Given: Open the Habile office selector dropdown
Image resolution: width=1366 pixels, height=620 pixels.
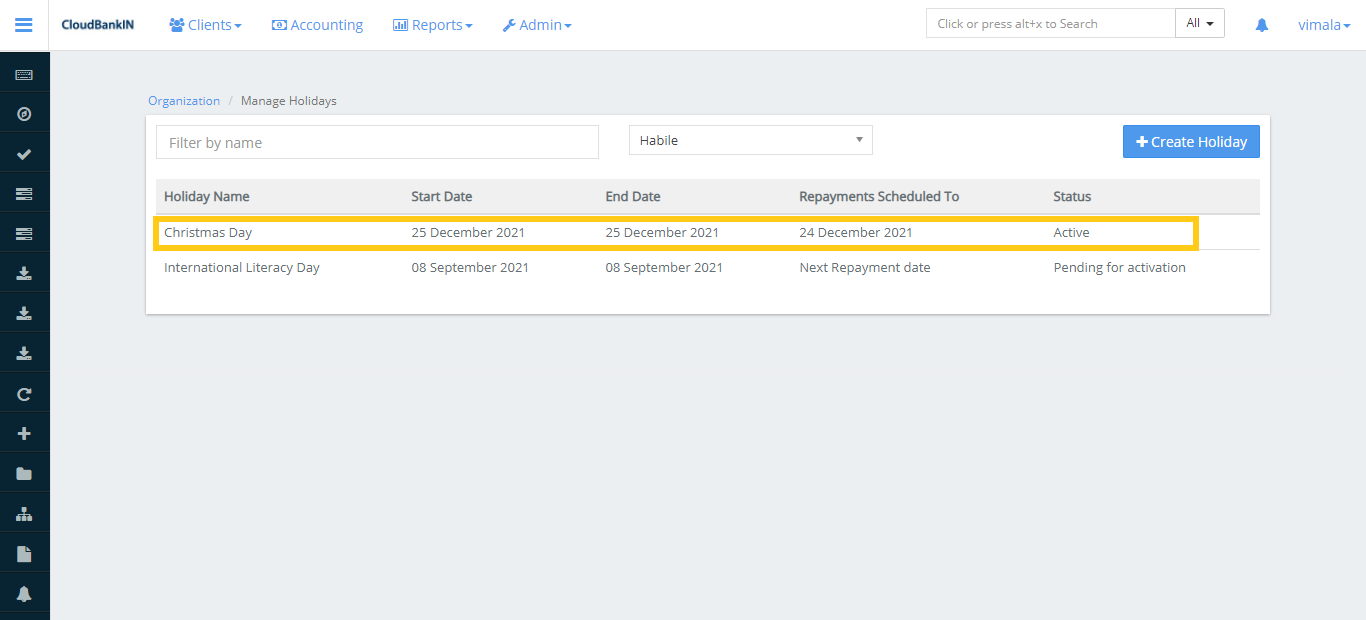Looking at the screenshot, I should [750, 141].
